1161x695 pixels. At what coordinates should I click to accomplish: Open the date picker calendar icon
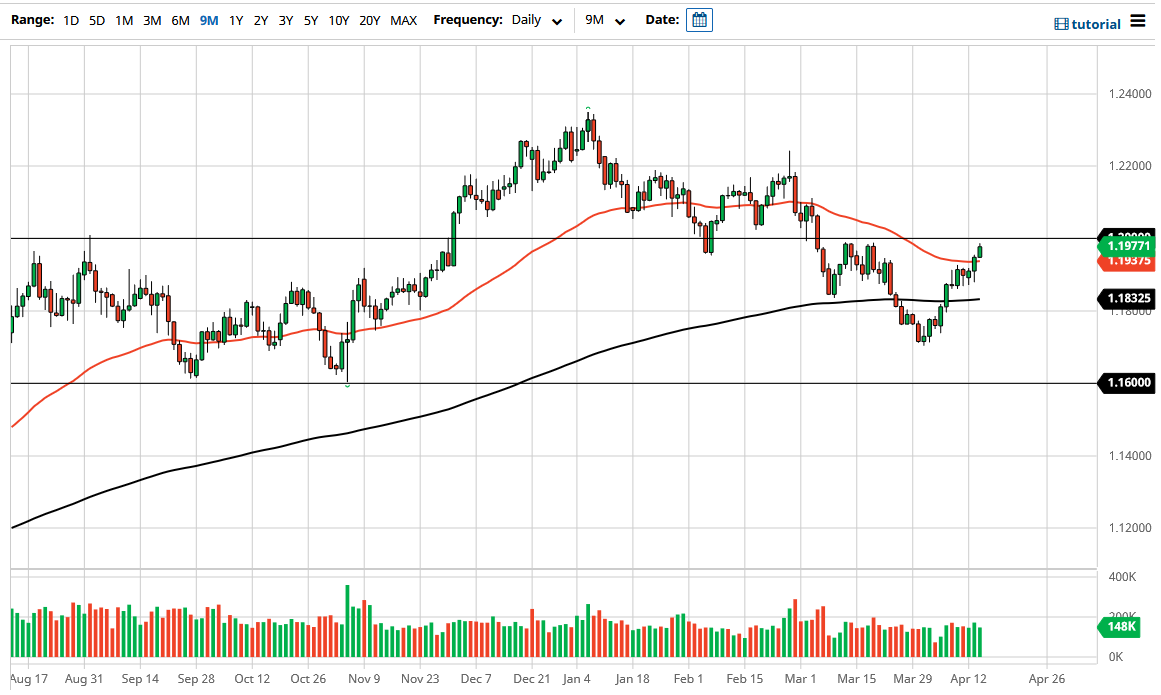pos(699,20)
